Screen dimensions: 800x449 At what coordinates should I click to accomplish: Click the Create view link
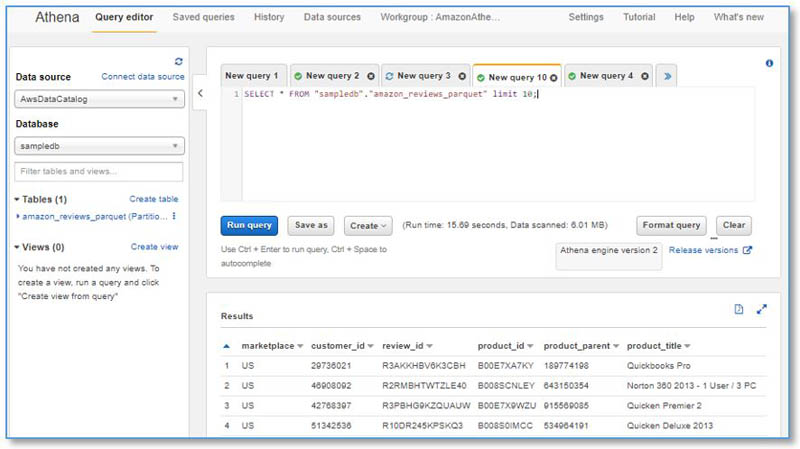[x=155, y=247]
